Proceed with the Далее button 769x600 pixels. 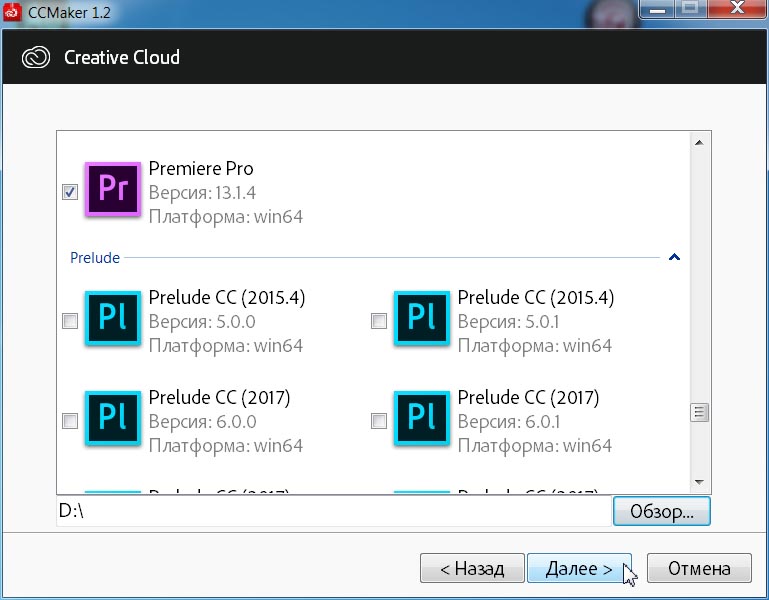(x=579, y=568)
